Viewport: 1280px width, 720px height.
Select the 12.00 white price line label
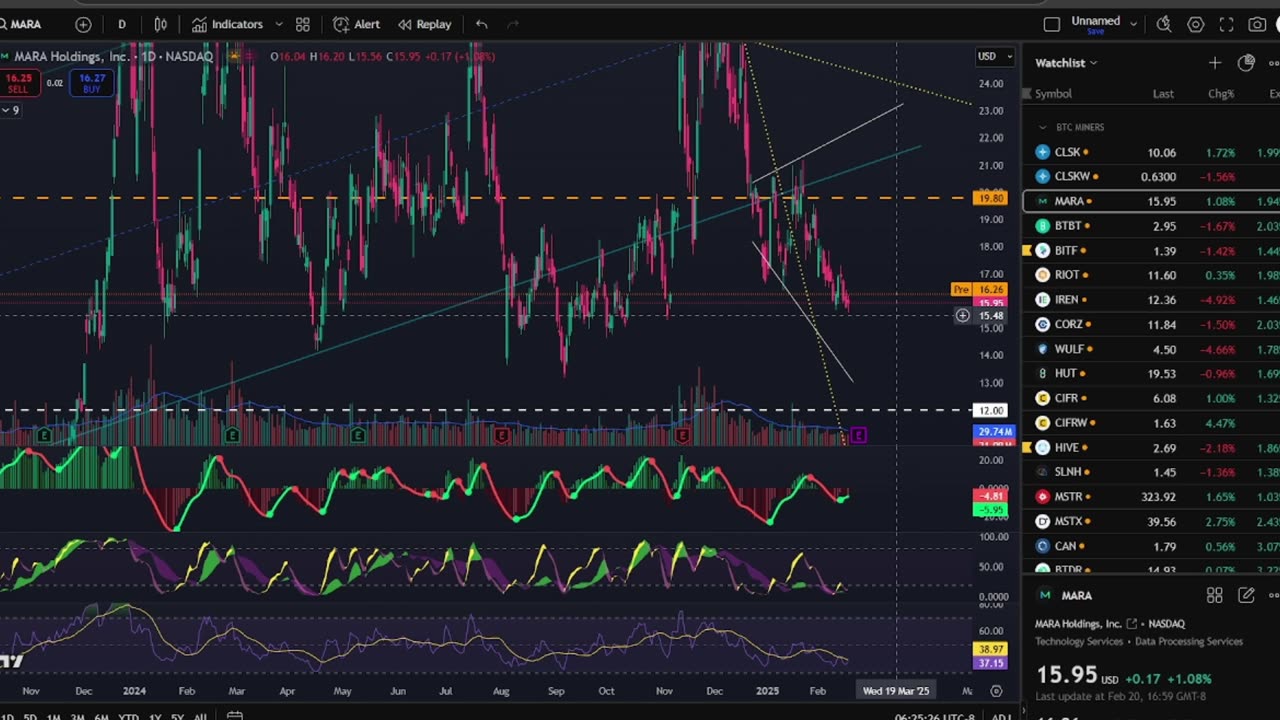tap(991, 410)
